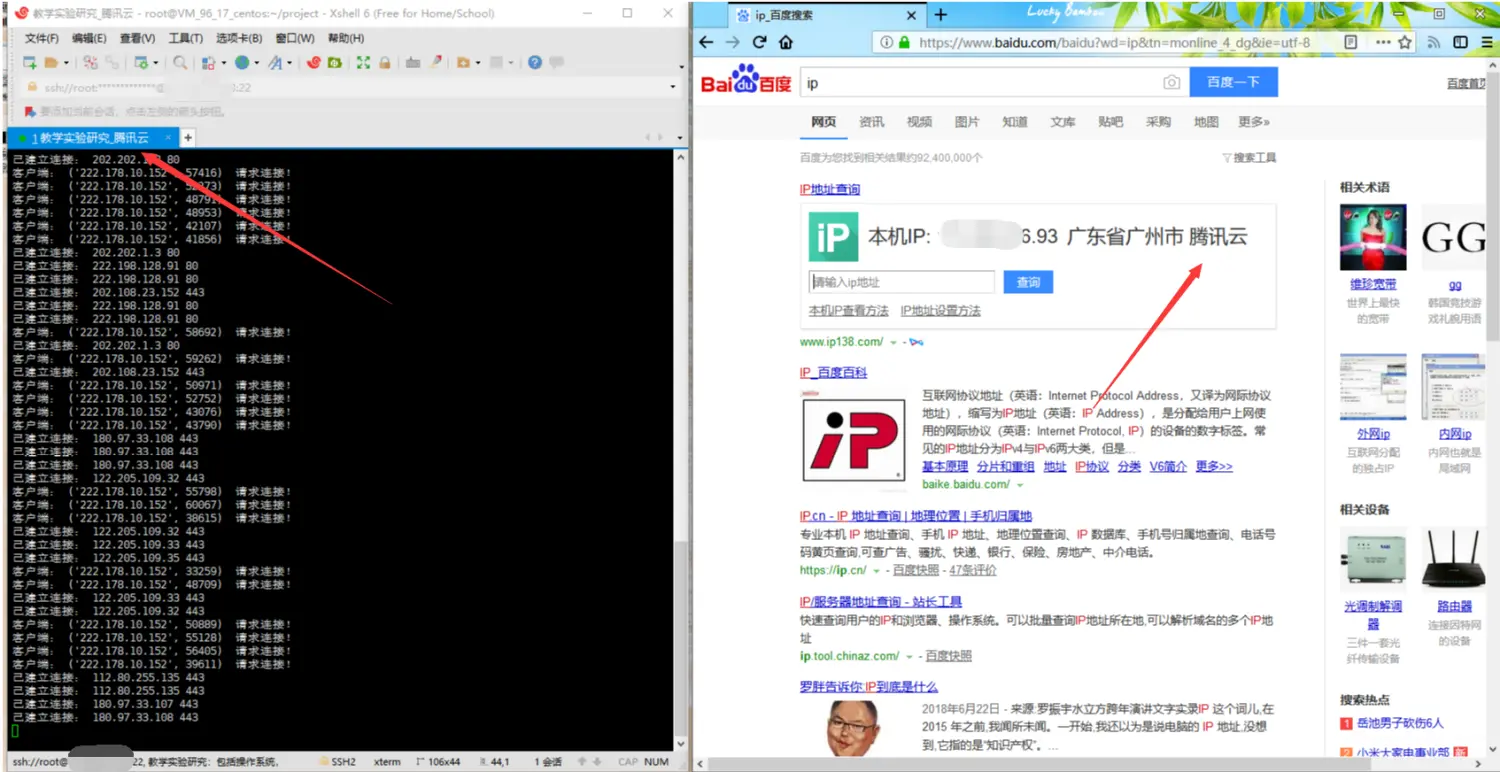The width and height of the screenshot is (1500, 772).
Task: Launch Xftp with the red swirl toolbar icon
Action: pyautogui.click(x=313, y=62)
